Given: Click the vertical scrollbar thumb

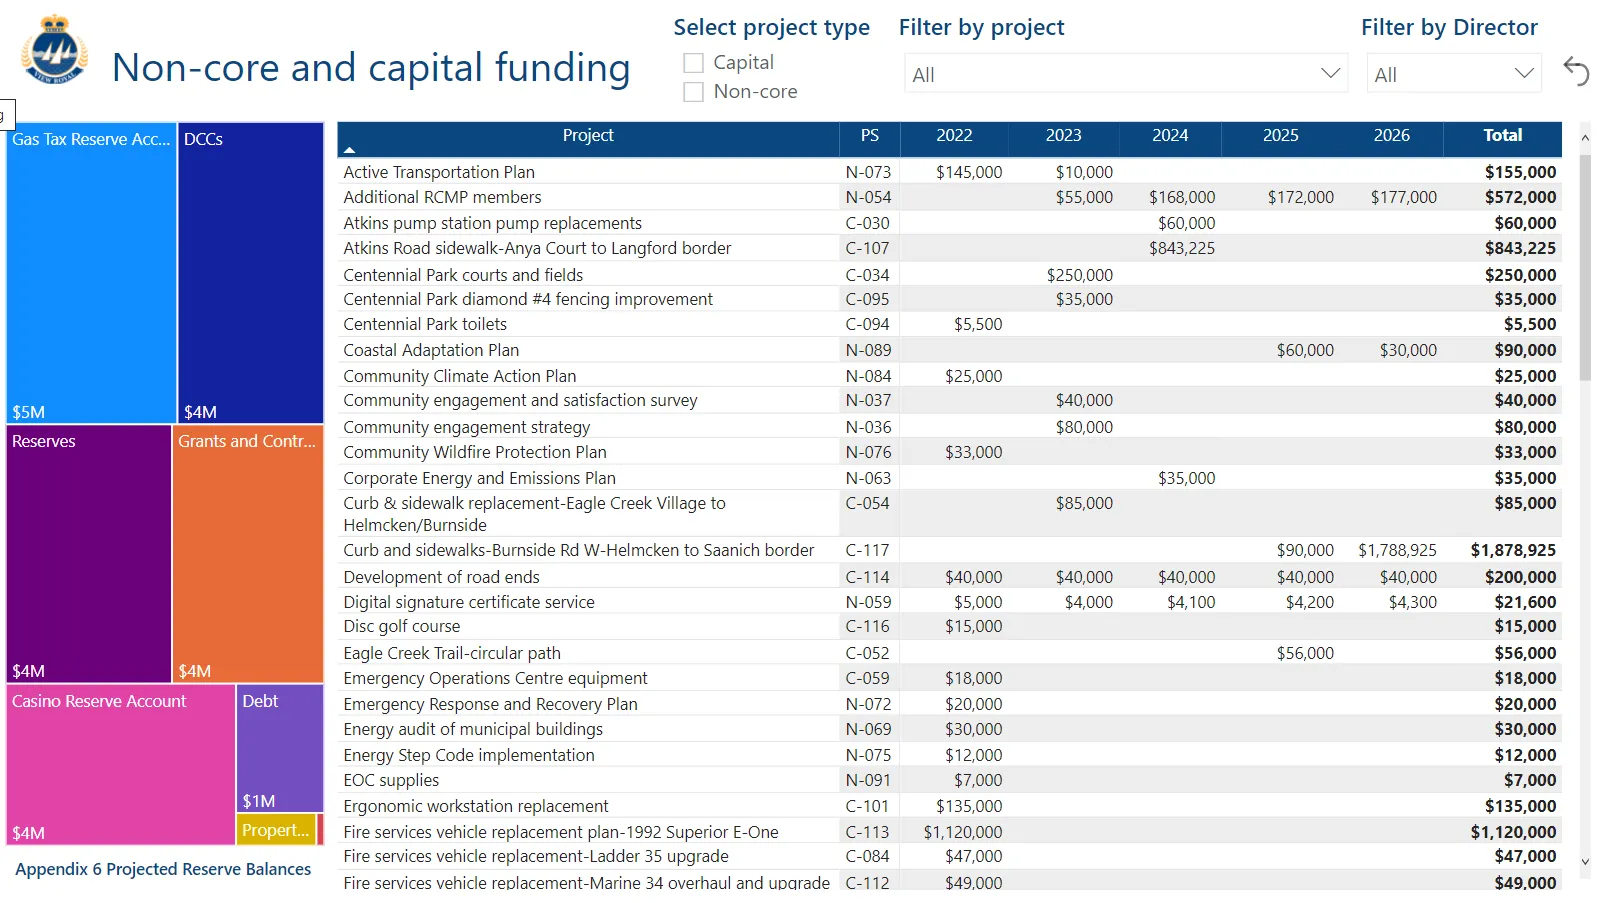Looking at the screenshot, I should coord(1585,268).
